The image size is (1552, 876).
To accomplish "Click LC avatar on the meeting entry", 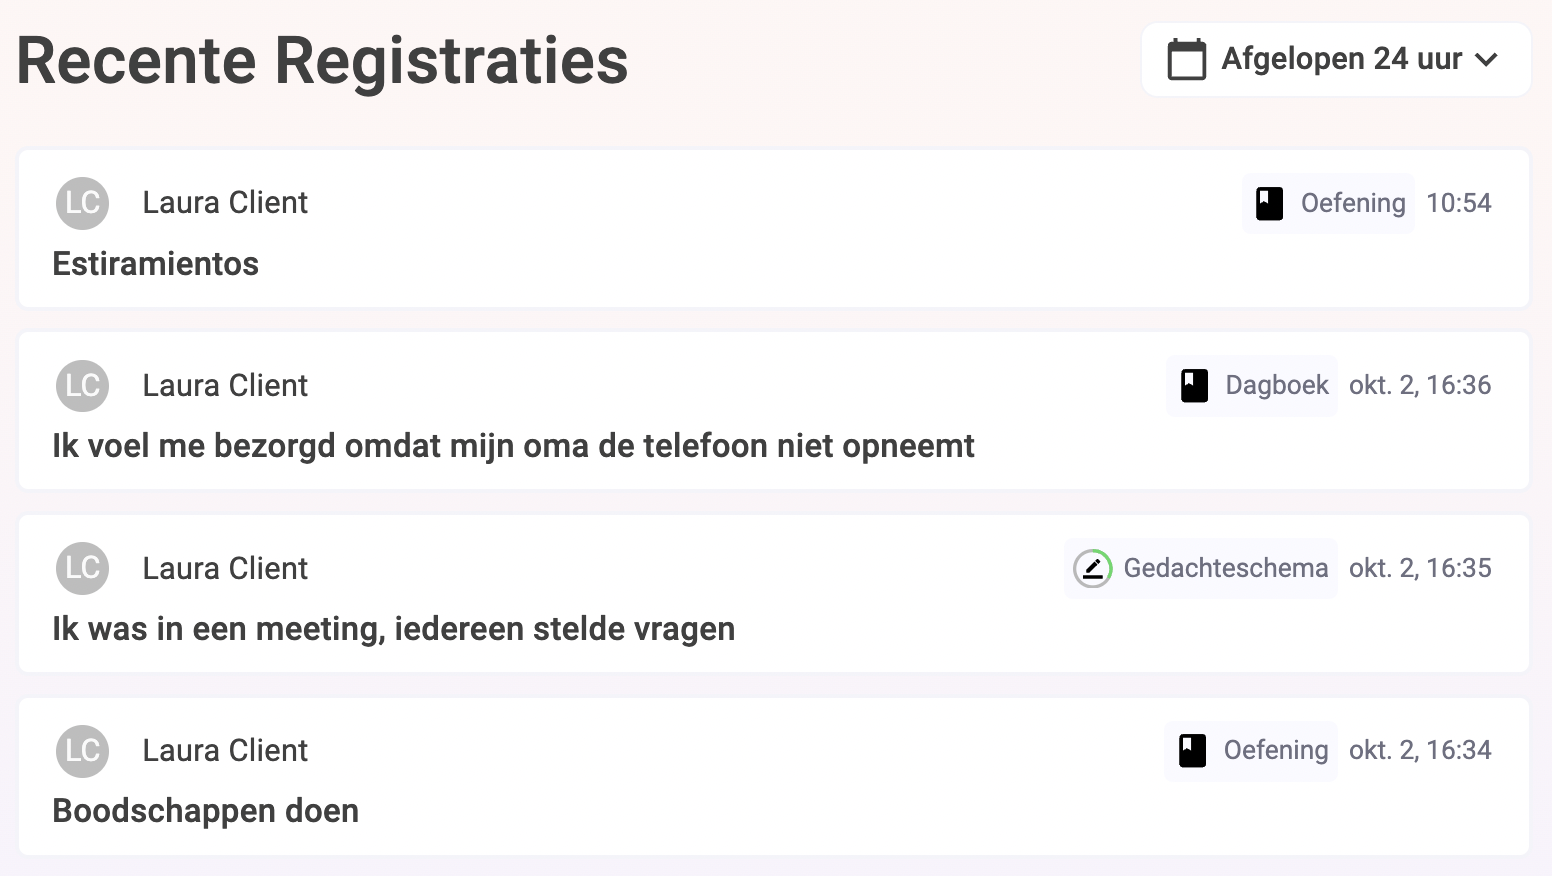I will tap(82, 568).
